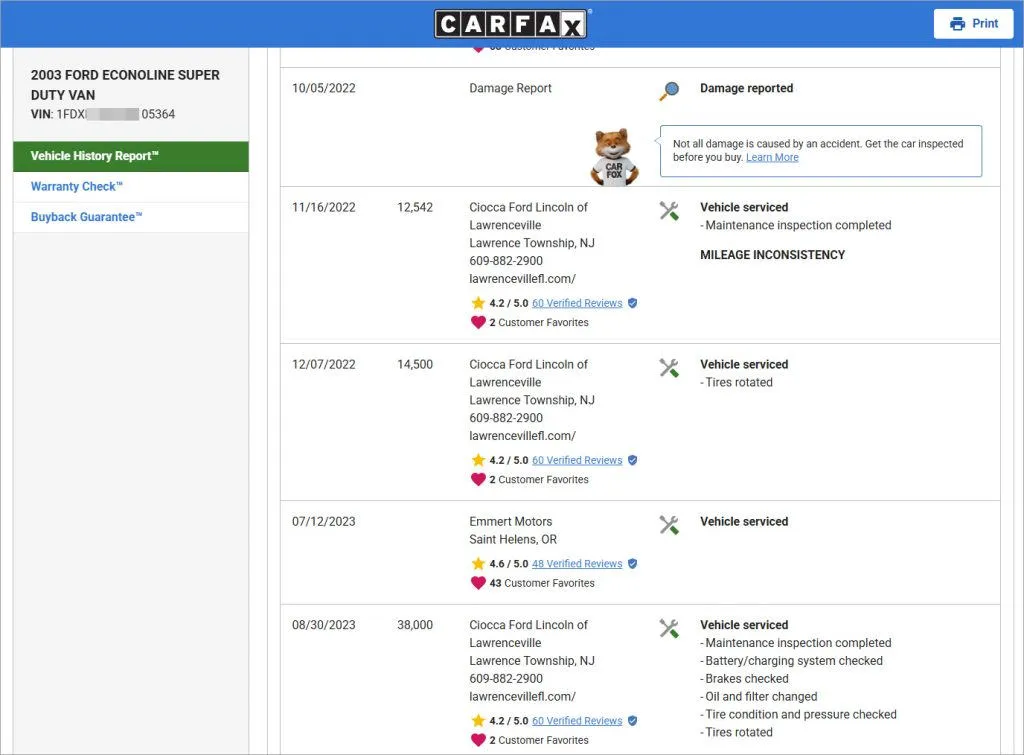Viewport: 1024px width, 755px height.
Task: Click verified shield badge in 08/30/2023 entry
Action: coord(632,721)
